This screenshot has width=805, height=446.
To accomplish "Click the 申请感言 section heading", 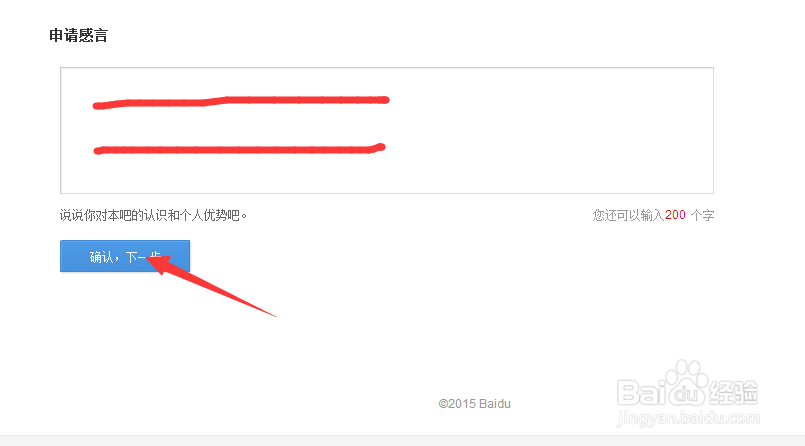I will point(79,35).
